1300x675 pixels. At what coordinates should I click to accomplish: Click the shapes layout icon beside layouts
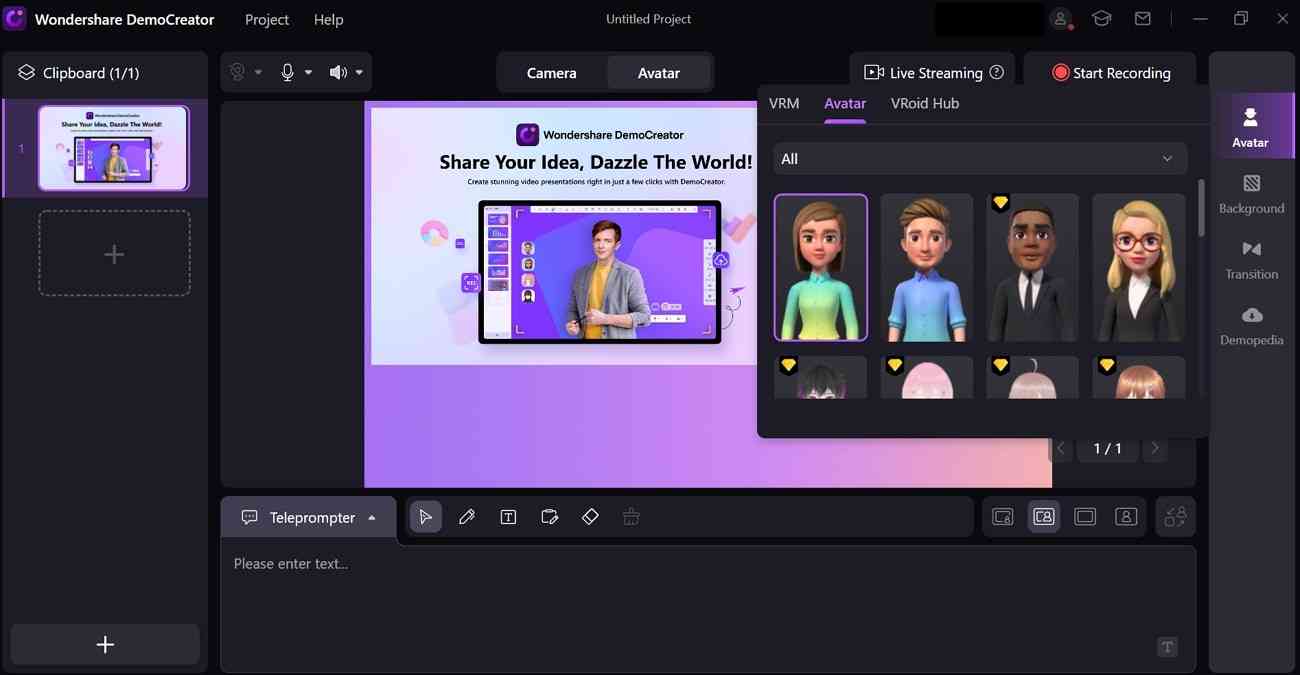1176,517
